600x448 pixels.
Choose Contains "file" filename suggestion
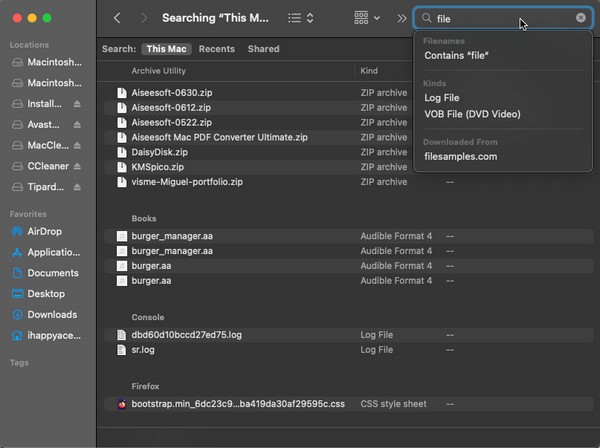pyautogui.click(x=456, y=55)
